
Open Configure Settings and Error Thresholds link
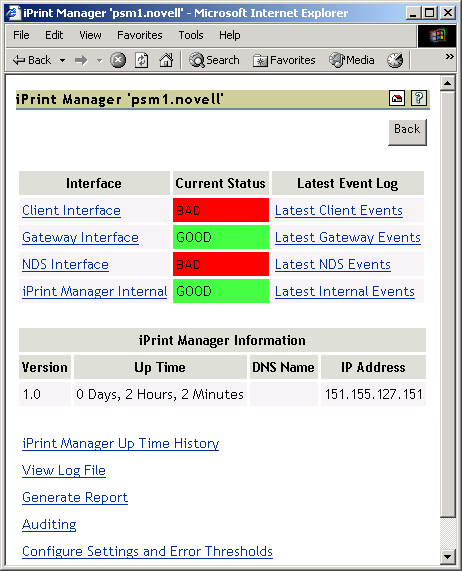tap(147, 551)
